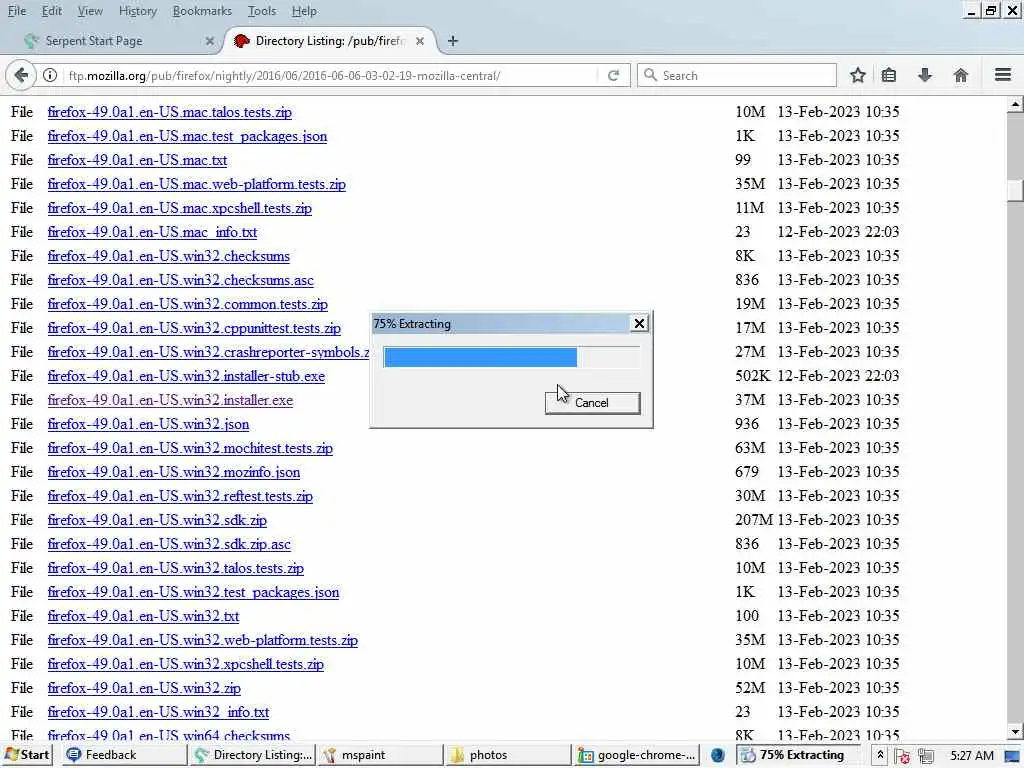Open the Help menu

tap(304, 11)
